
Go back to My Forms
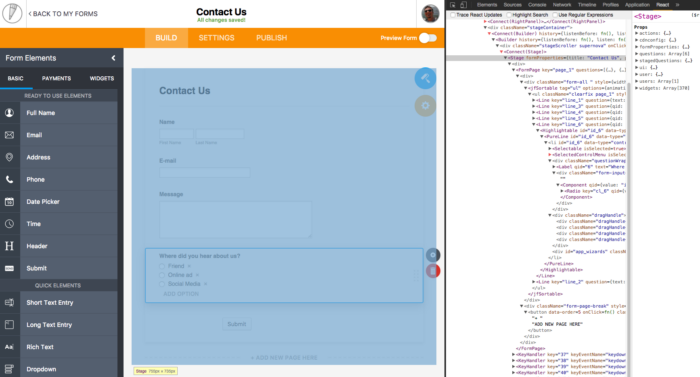point(63,14)
